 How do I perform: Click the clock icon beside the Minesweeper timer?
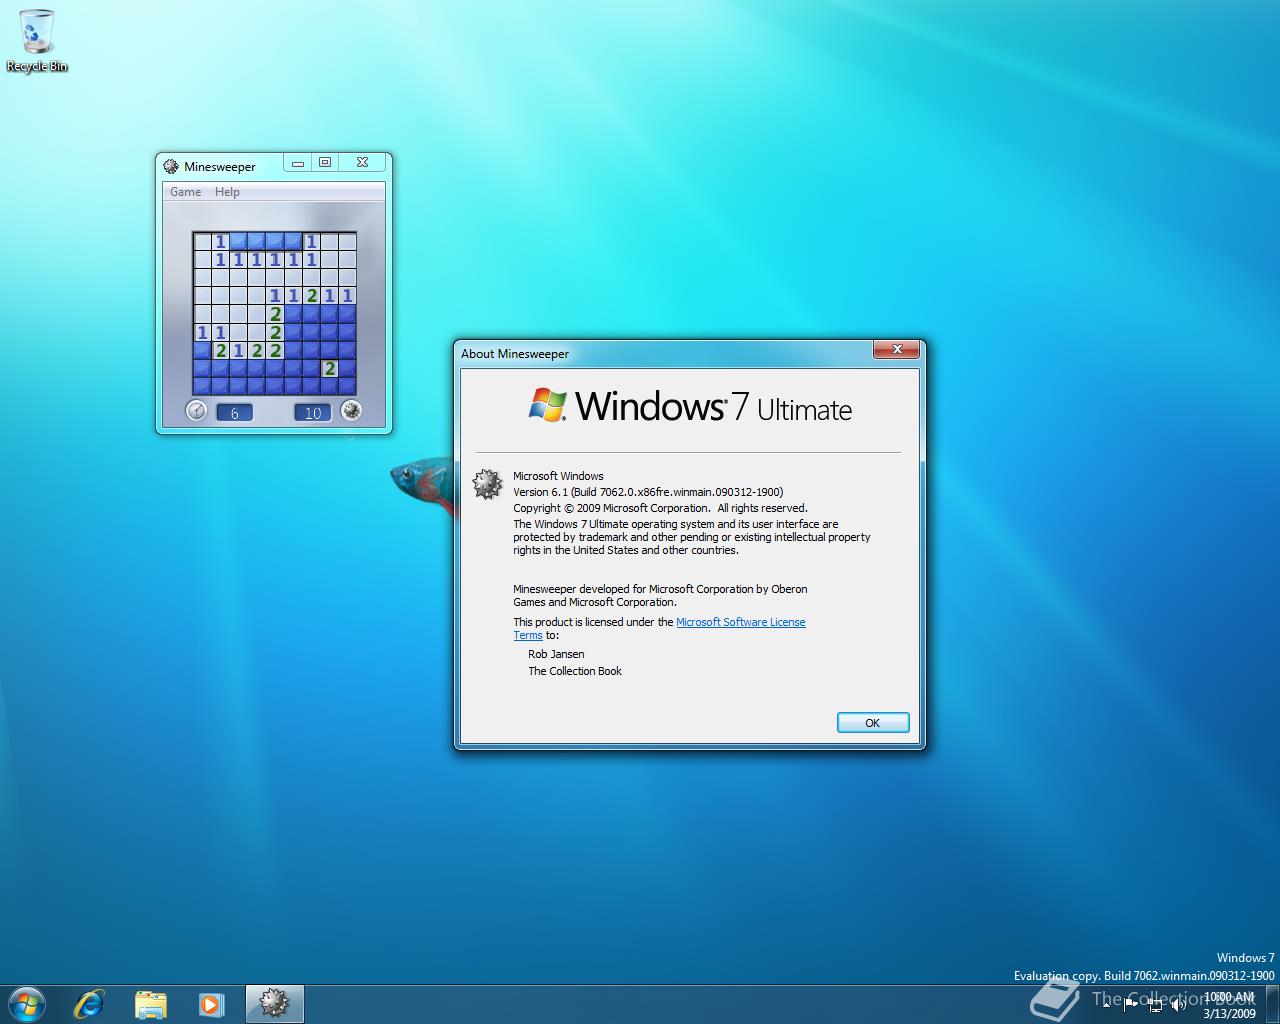coord(197,410)
